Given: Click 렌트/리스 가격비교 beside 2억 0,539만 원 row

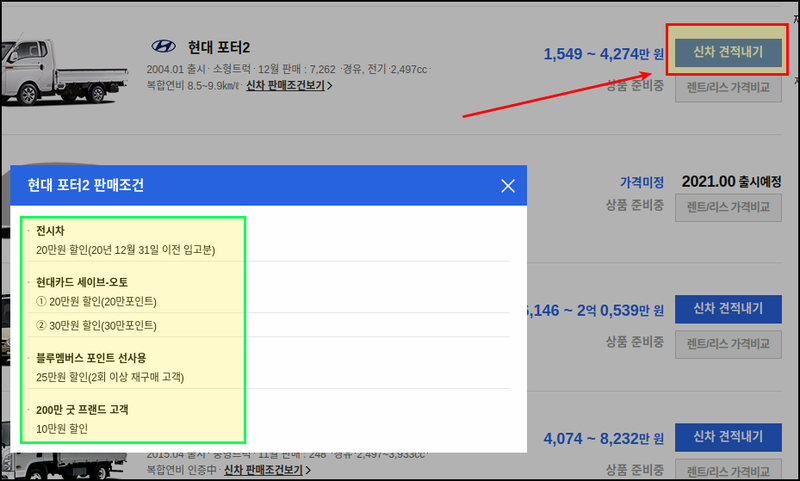Looking at the screenshot, I should pyautogui.click(x=728, y=344).
